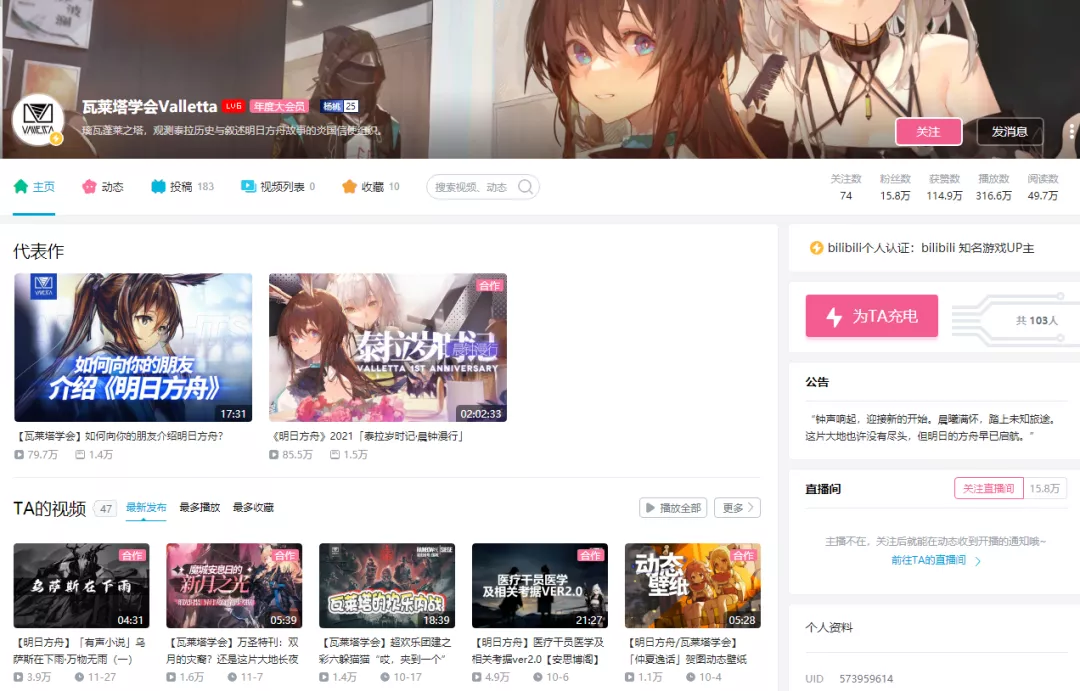Click the magnifier search icon

pyautogui.click(x=526, y=187)
